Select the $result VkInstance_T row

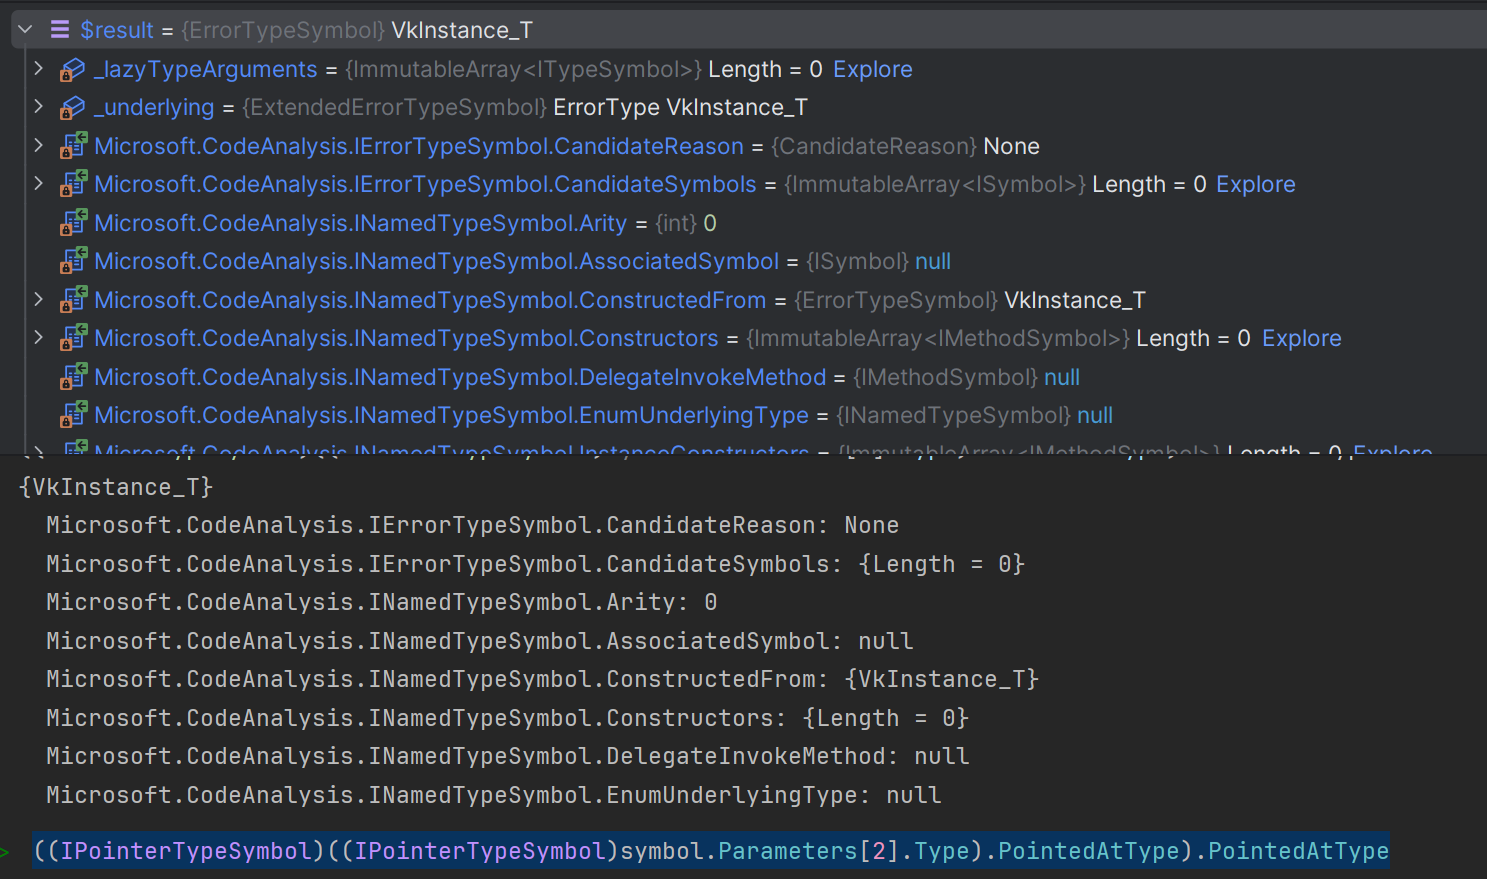pyautogui.click(x=749, y=30)
